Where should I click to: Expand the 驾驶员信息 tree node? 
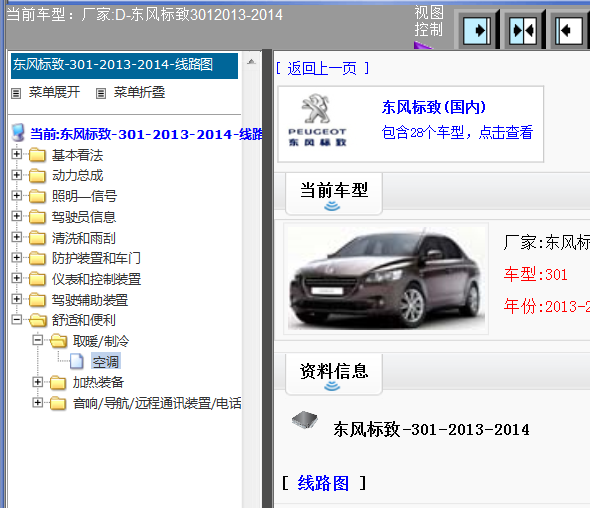17,216
